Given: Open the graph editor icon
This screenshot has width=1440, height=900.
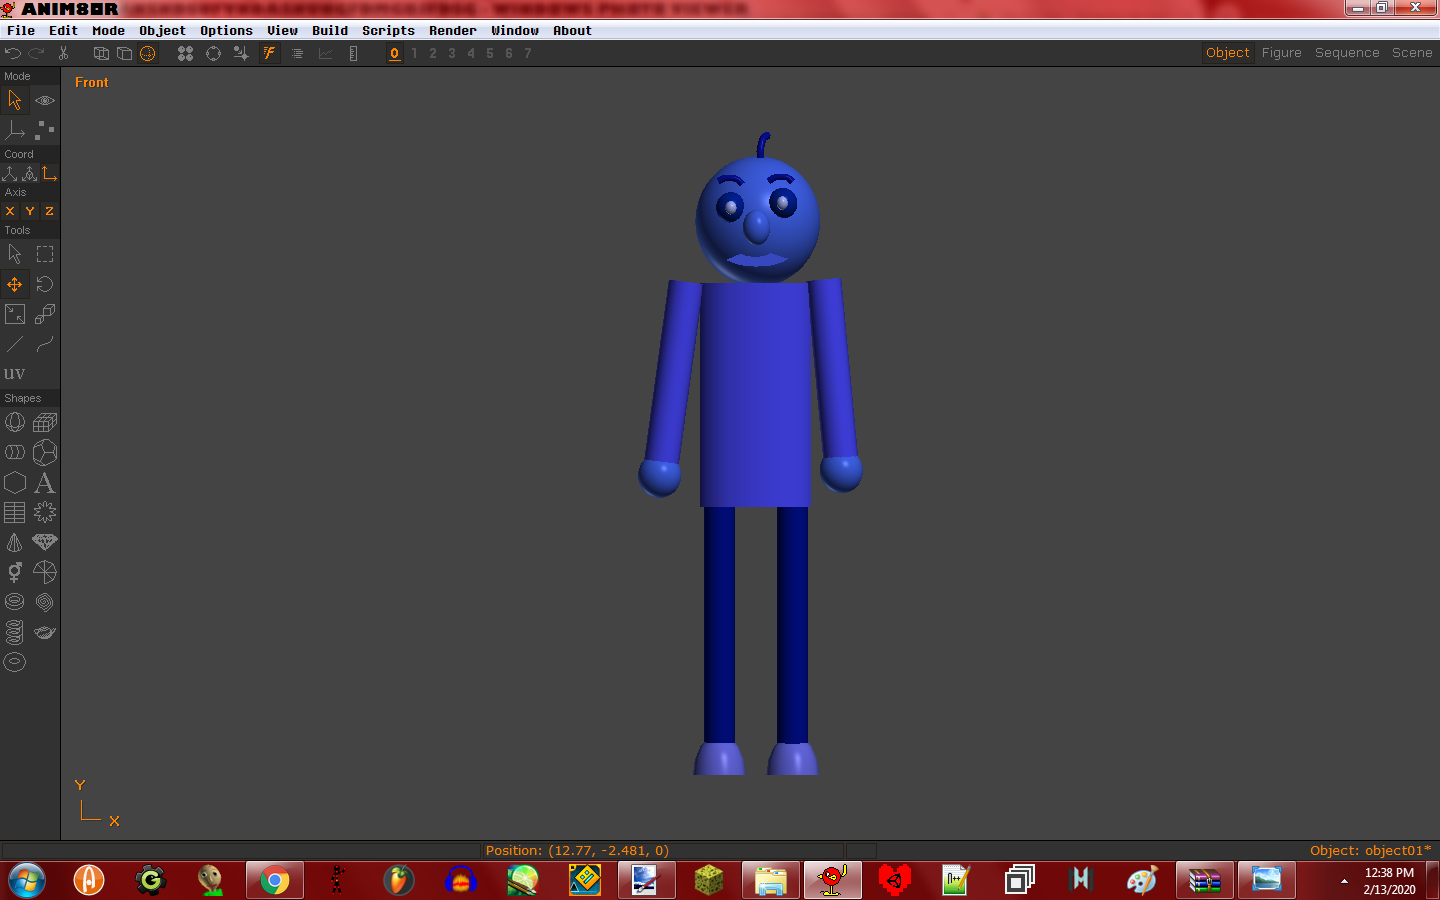Looking at the screenshot, I should pyautogui.click(x=325, y=53).
